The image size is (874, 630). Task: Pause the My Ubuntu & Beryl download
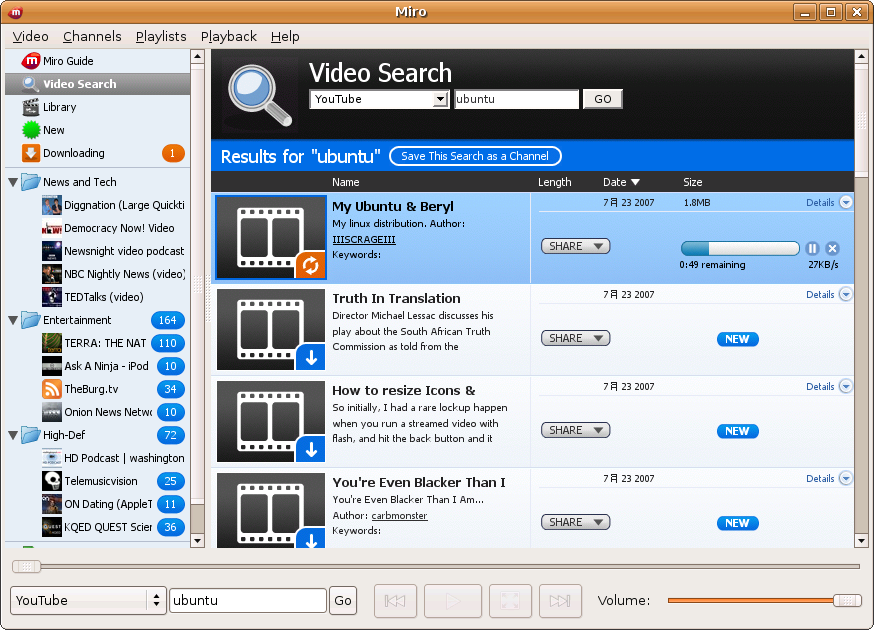pyautogui.click(x=812, y=249)
